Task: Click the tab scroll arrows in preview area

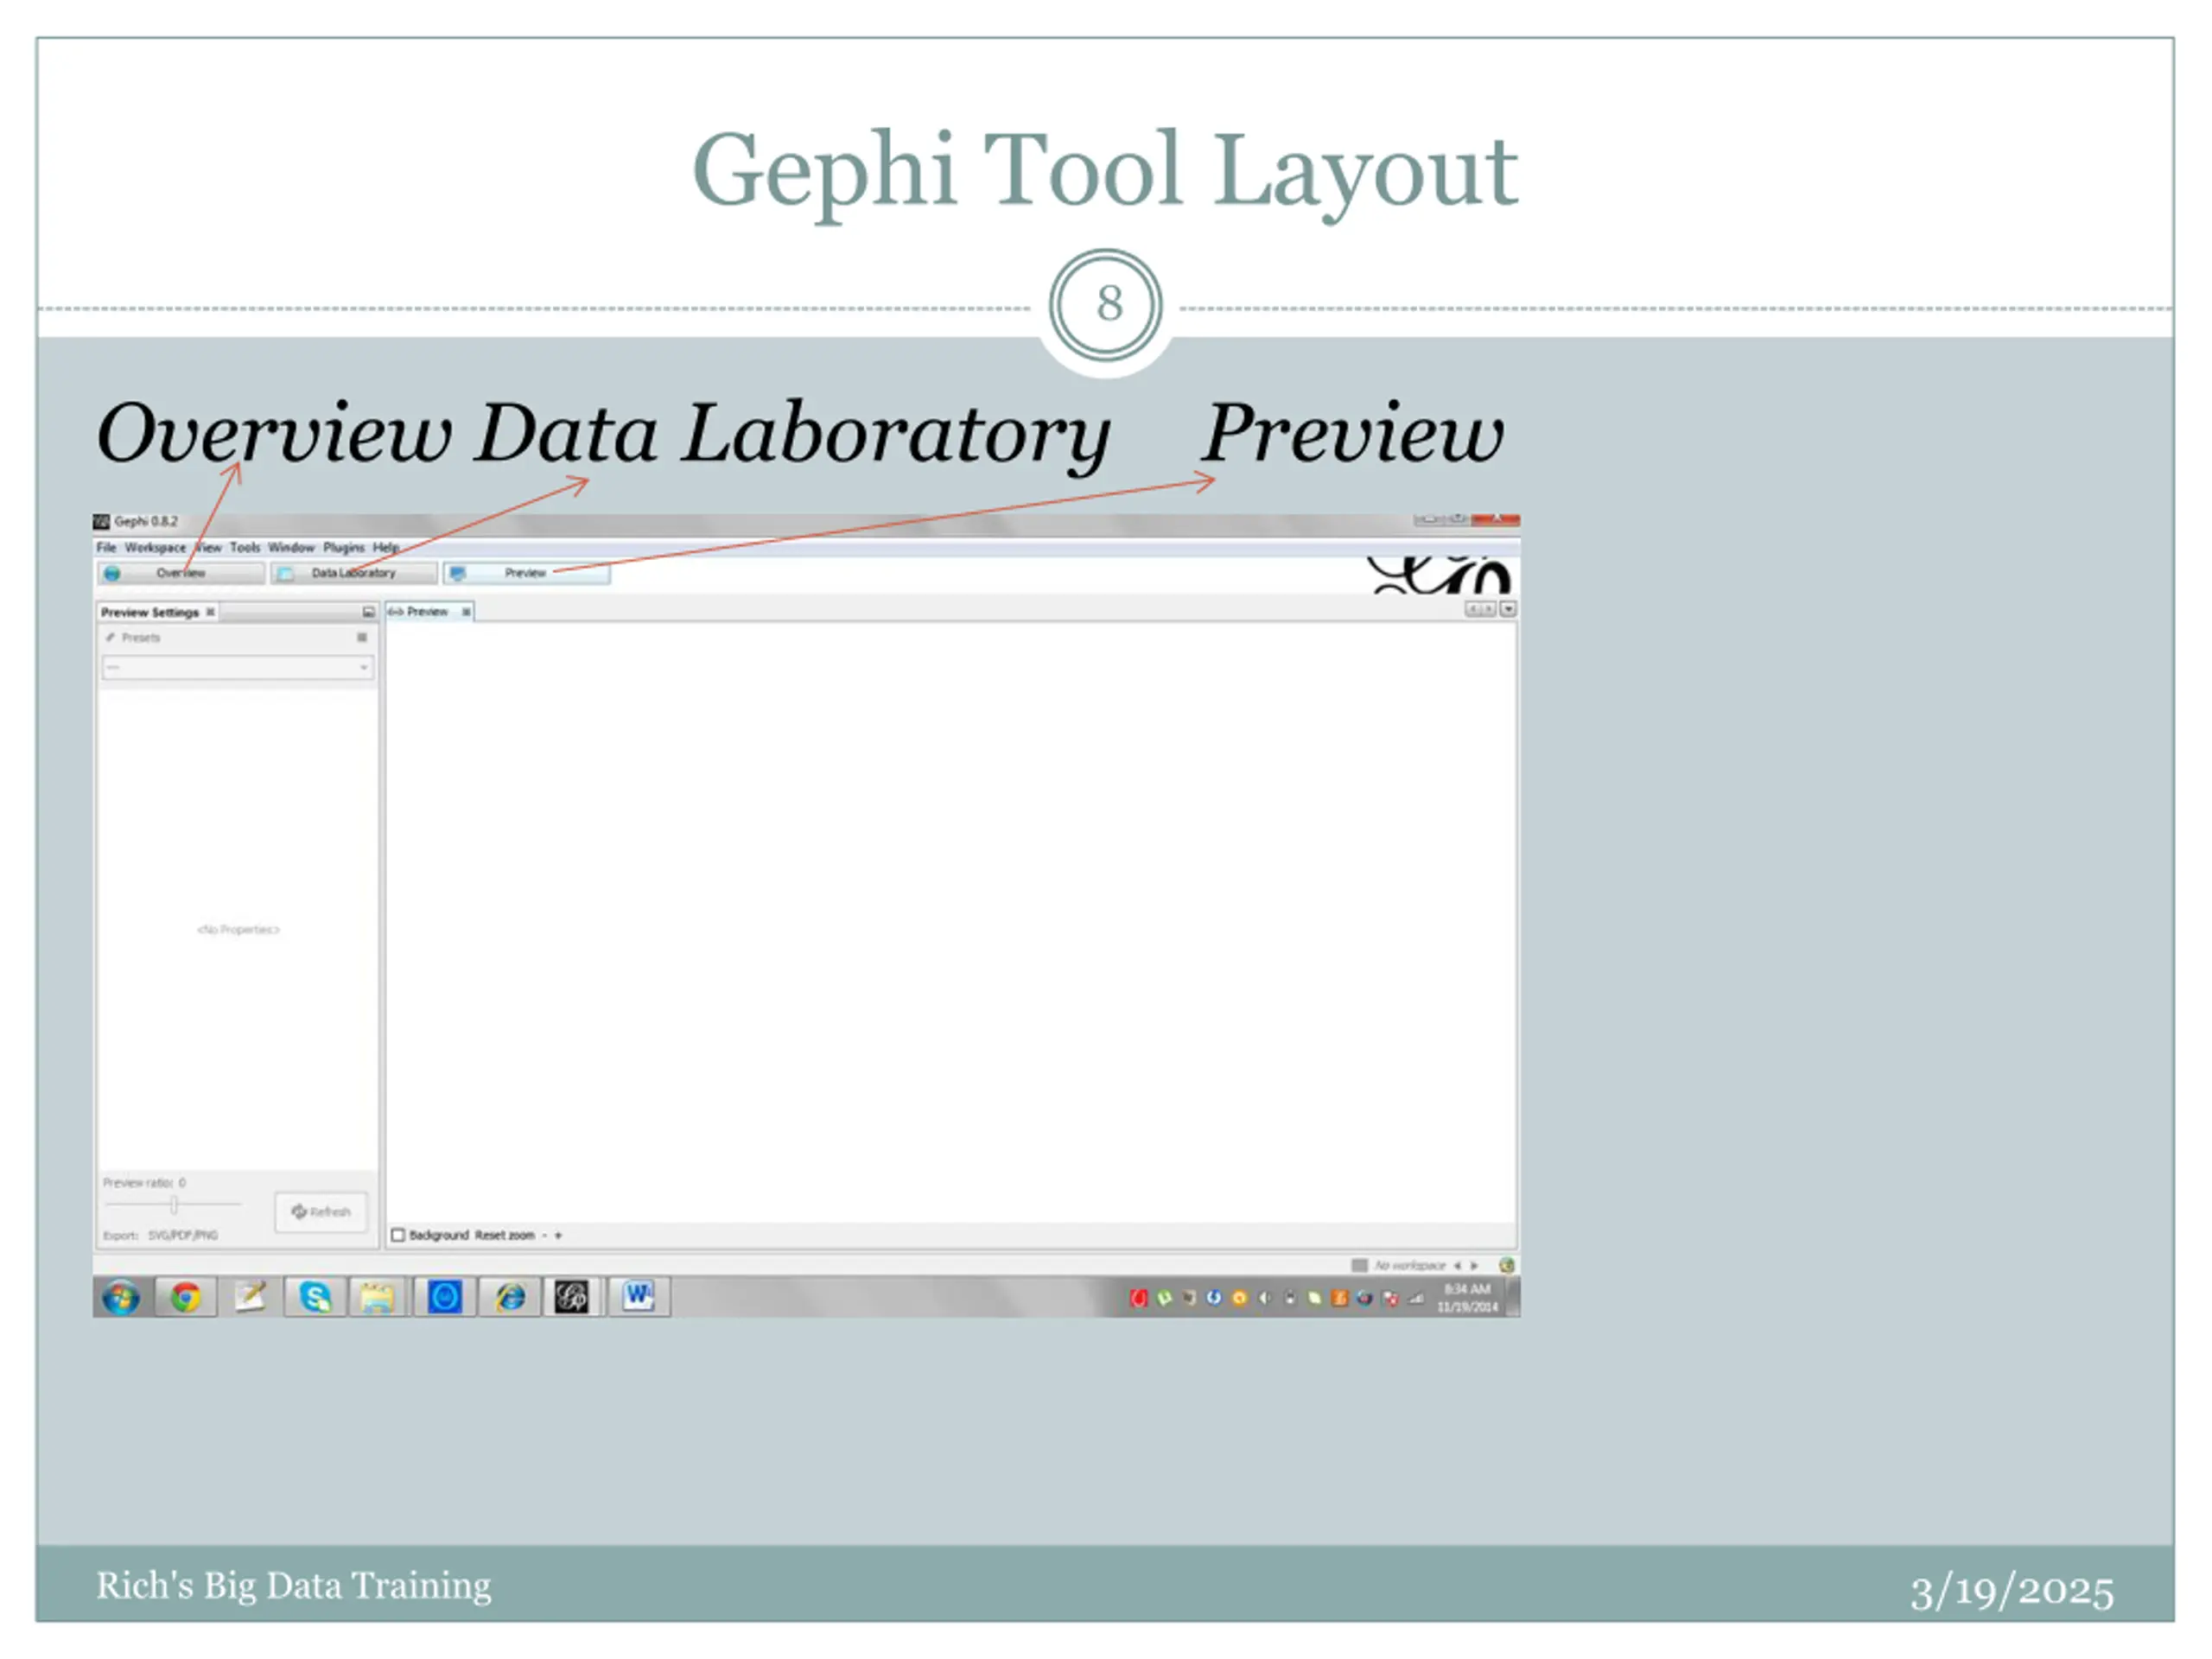Action: tap(1480, 609)
